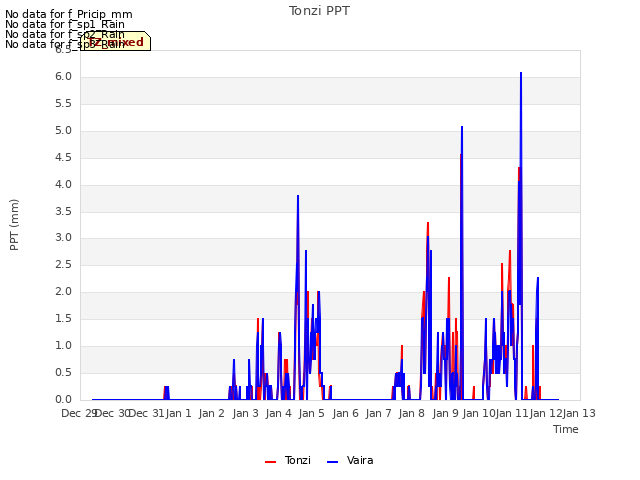Click the Jan 3 x-axis tick label
Image resolution: width=640 pixels, height=480 pixels.
245,413
